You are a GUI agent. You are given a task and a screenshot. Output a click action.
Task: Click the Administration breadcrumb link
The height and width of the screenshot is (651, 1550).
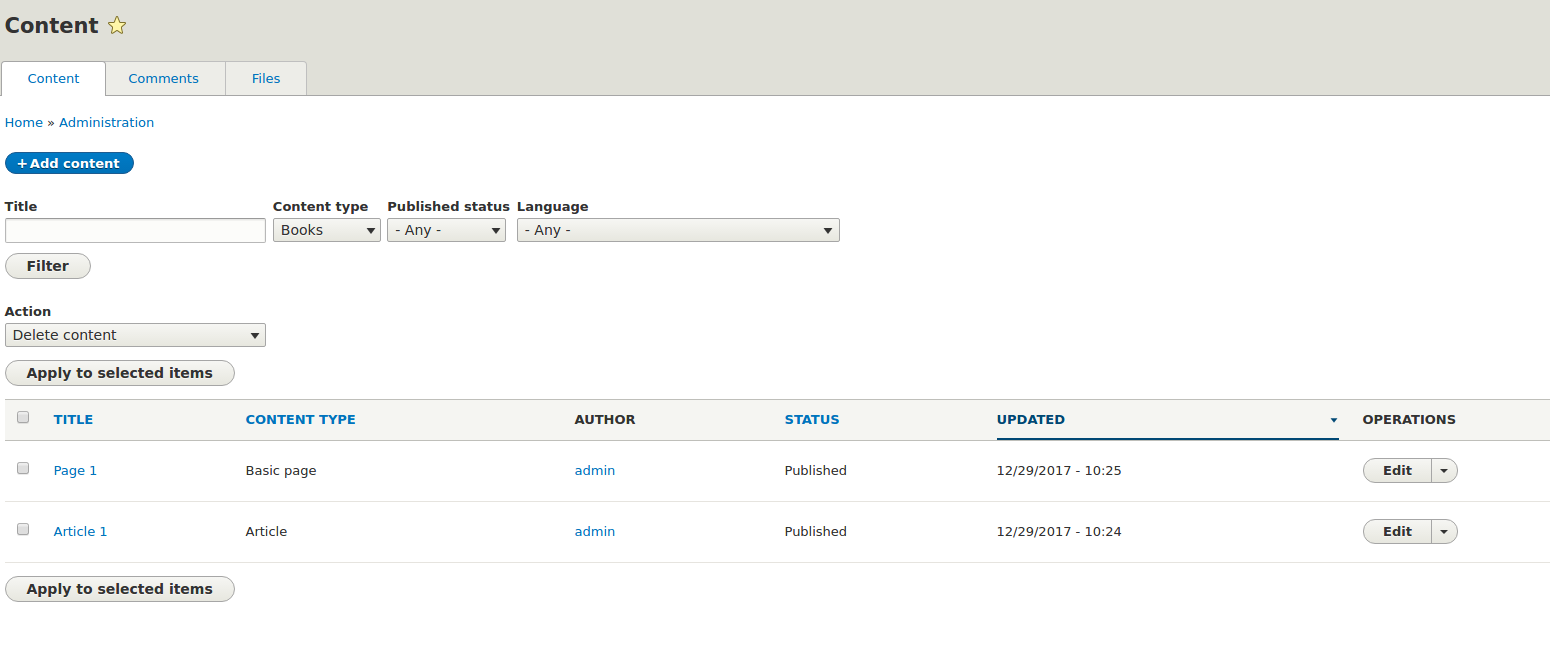click(107, 123)
